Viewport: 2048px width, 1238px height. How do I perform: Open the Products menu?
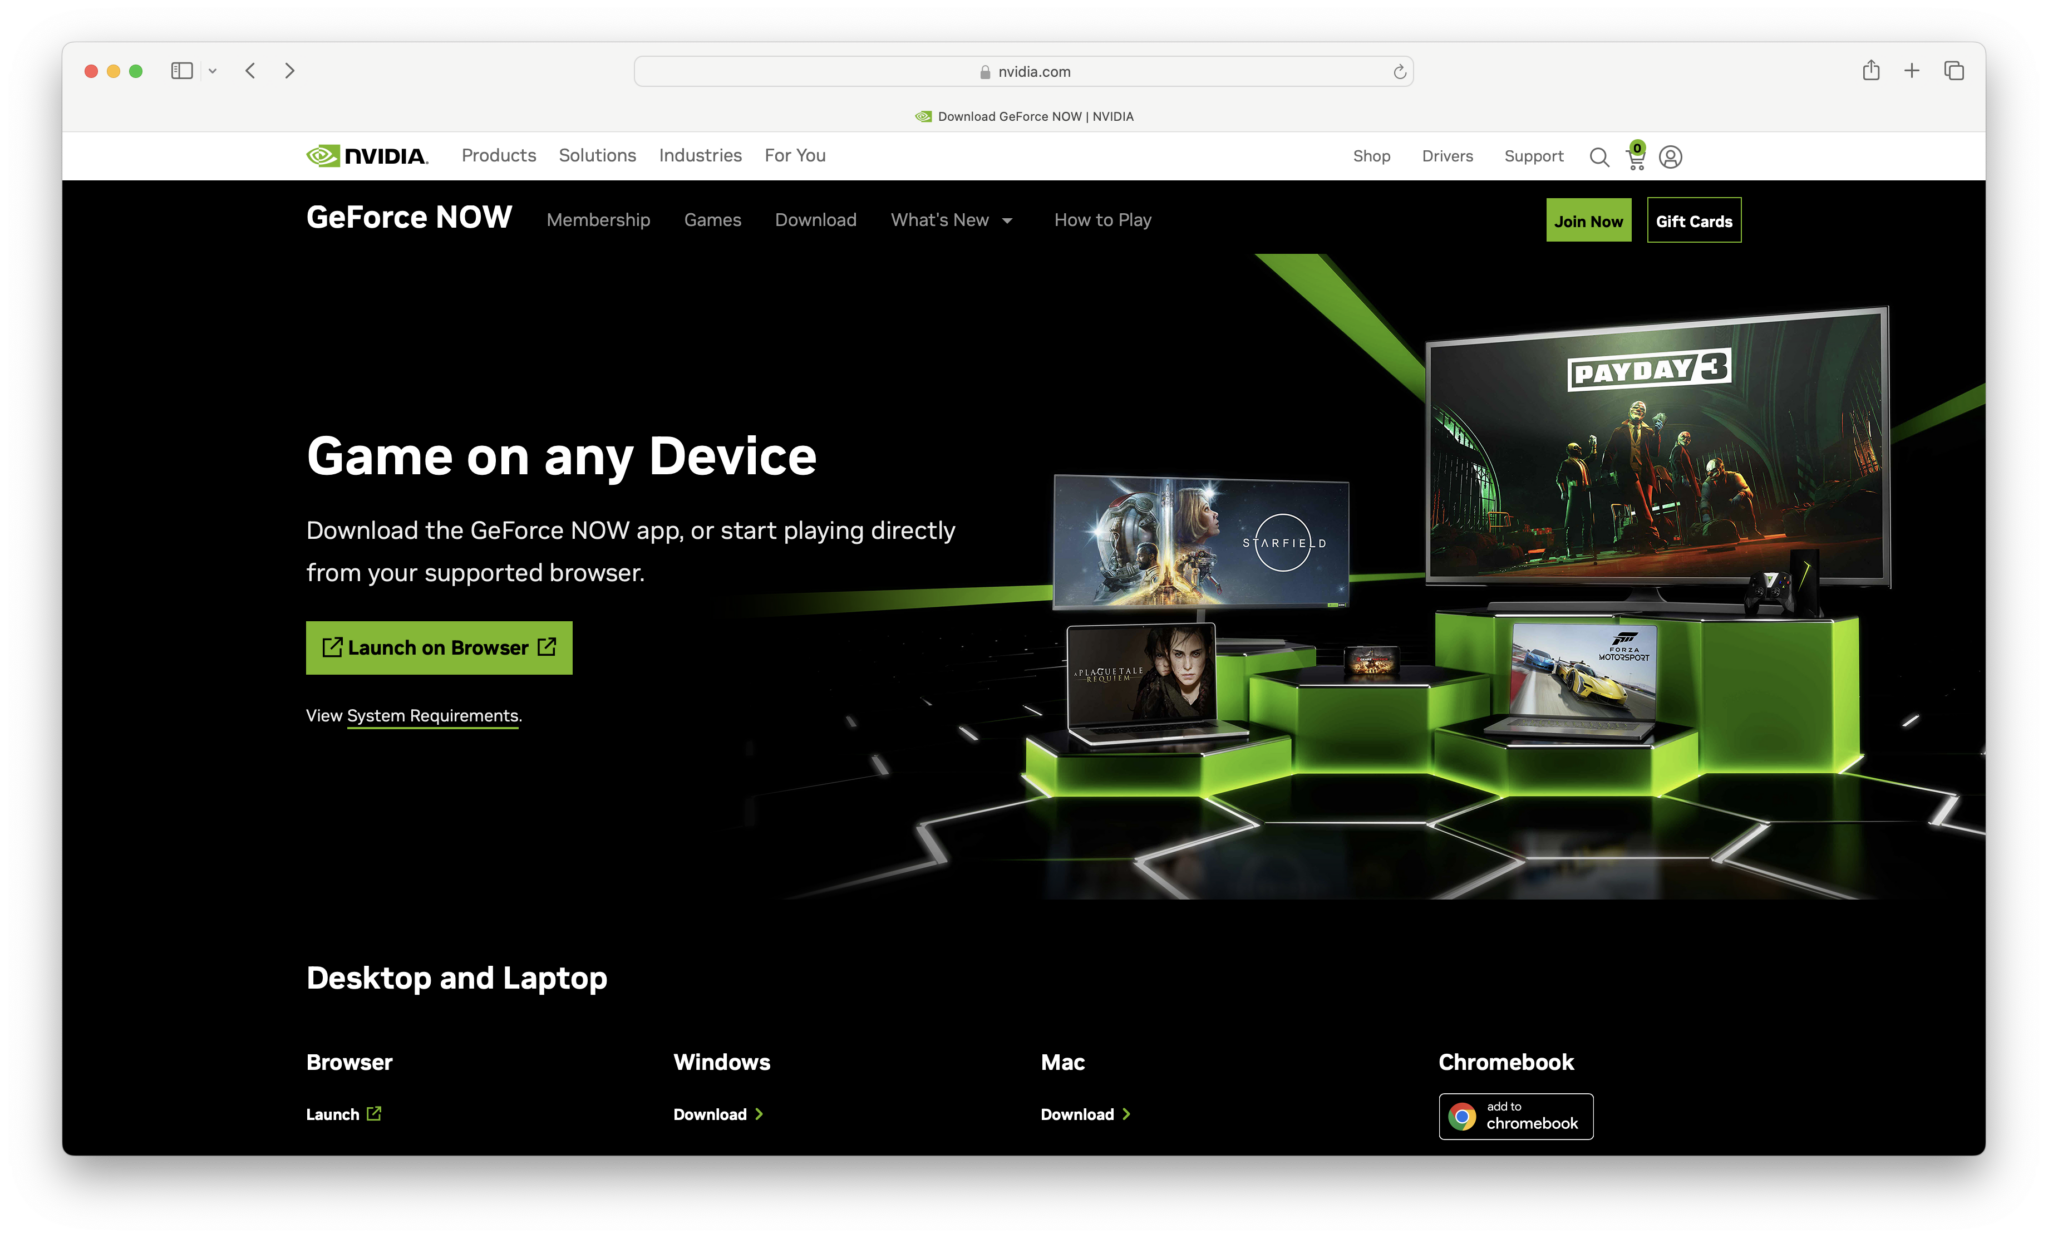(x=498, y=156)
